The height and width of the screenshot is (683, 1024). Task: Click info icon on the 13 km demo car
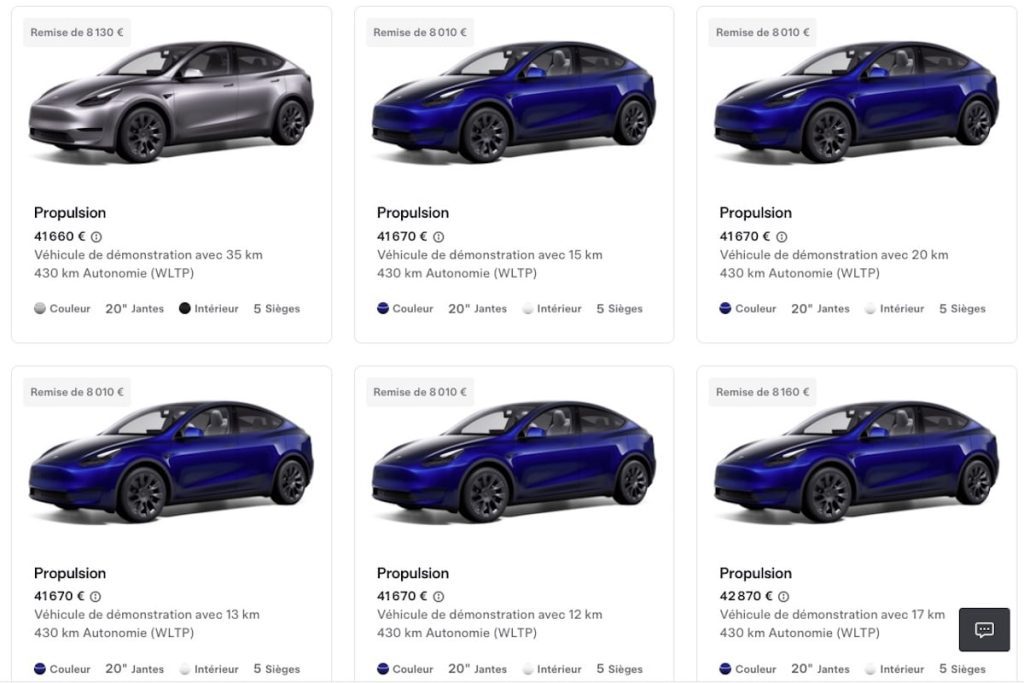tap(97, 597)
